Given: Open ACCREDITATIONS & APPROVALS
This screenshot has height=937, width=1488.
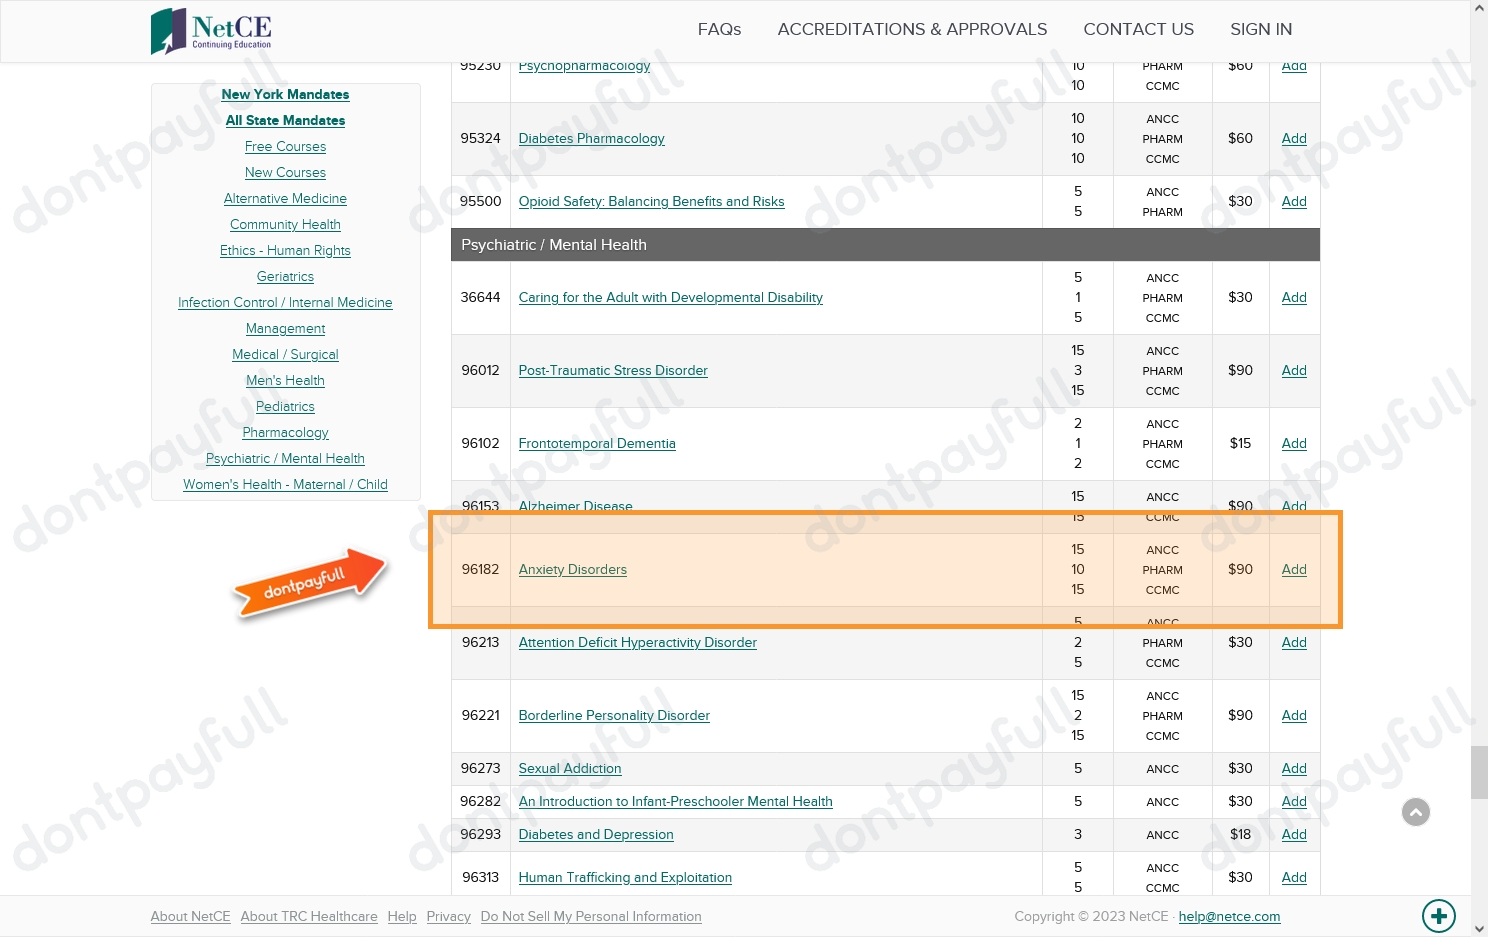Looking at the screenshot, I should [912, 29].
